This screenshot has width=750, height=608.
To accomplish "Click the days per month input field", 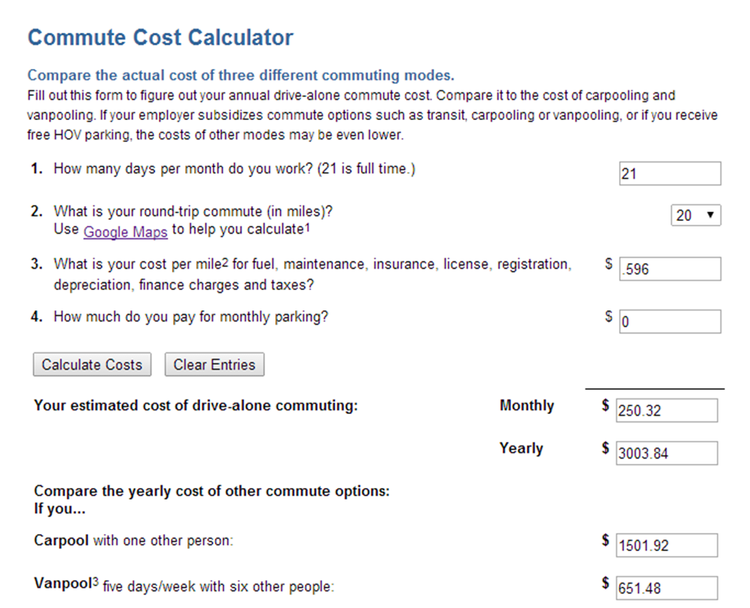I will click(669, 174).
